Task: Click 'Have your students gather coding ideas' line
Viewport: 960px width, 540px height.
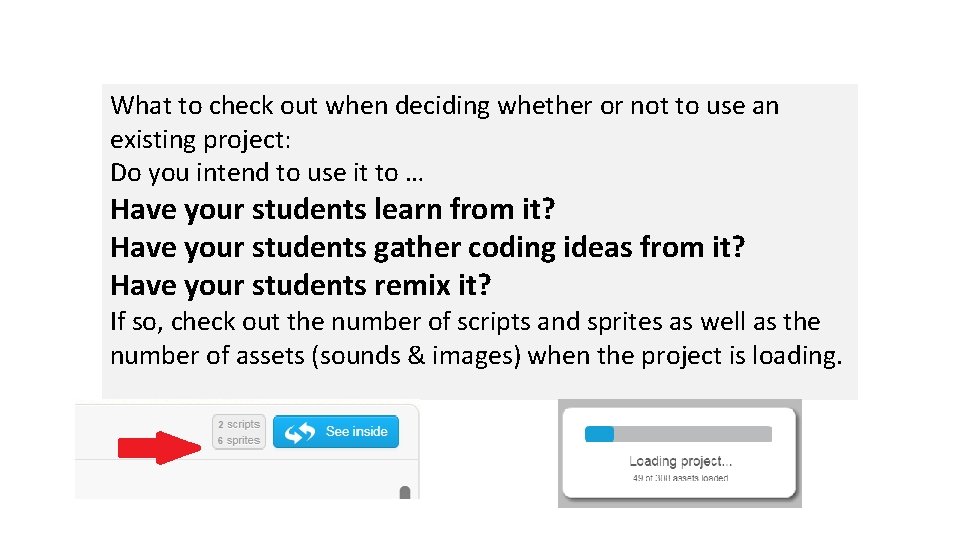Action: coord(427,247)
